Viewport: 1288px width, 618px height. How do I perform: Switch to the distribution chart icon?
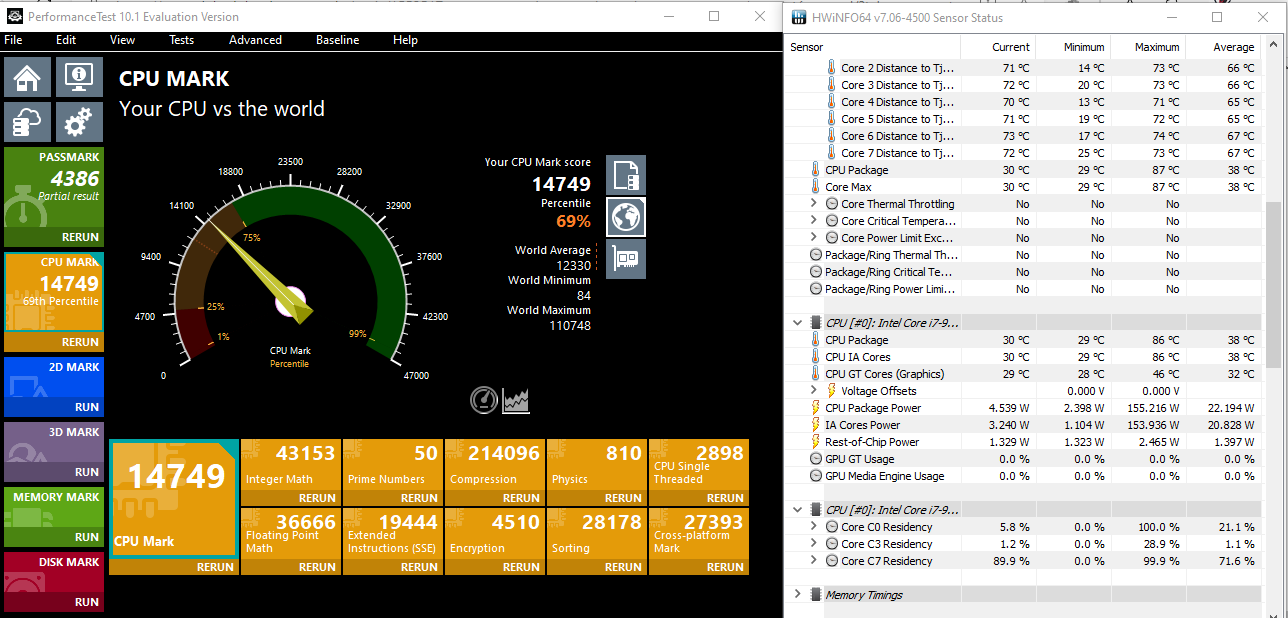516,400
